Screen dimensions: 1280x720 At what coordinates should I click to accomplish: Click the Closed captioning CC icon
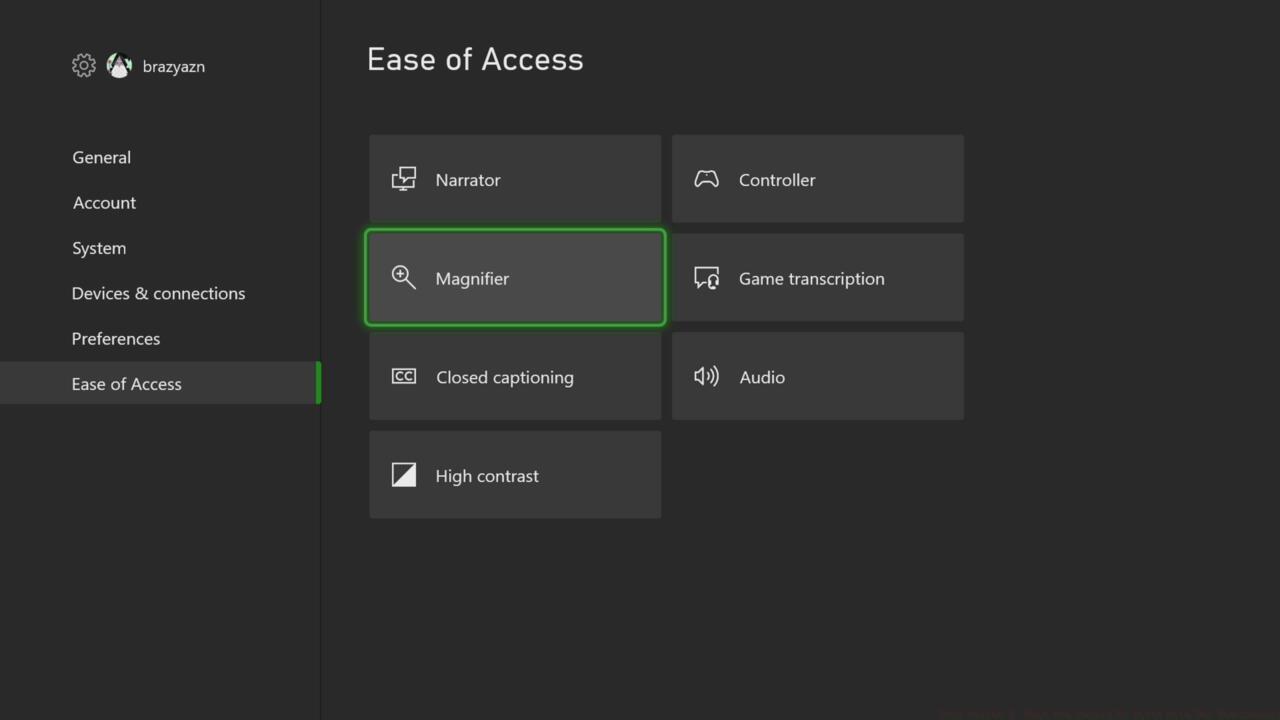point(403,377)
